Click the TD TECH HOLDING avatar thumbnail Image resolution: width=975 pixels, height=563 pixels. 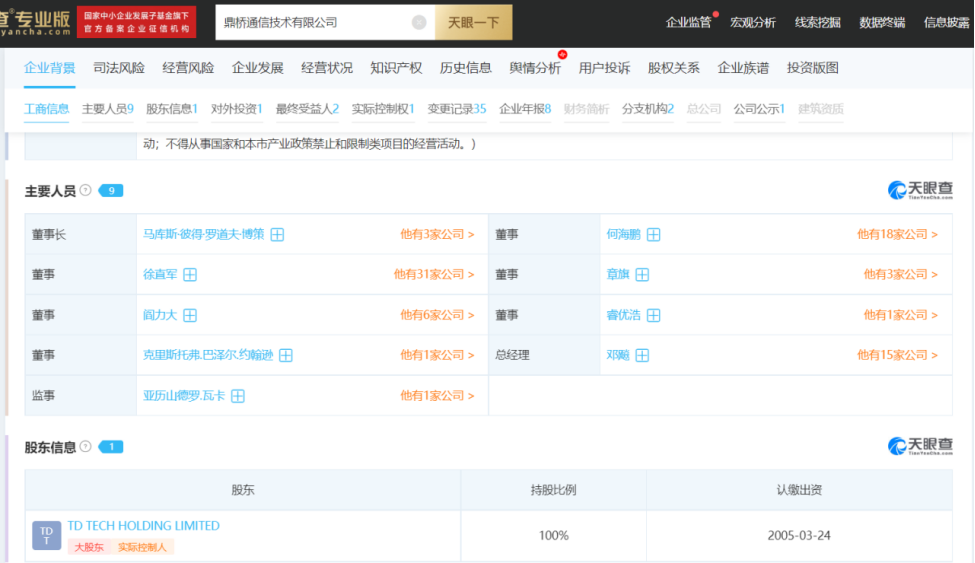(47, 535)
